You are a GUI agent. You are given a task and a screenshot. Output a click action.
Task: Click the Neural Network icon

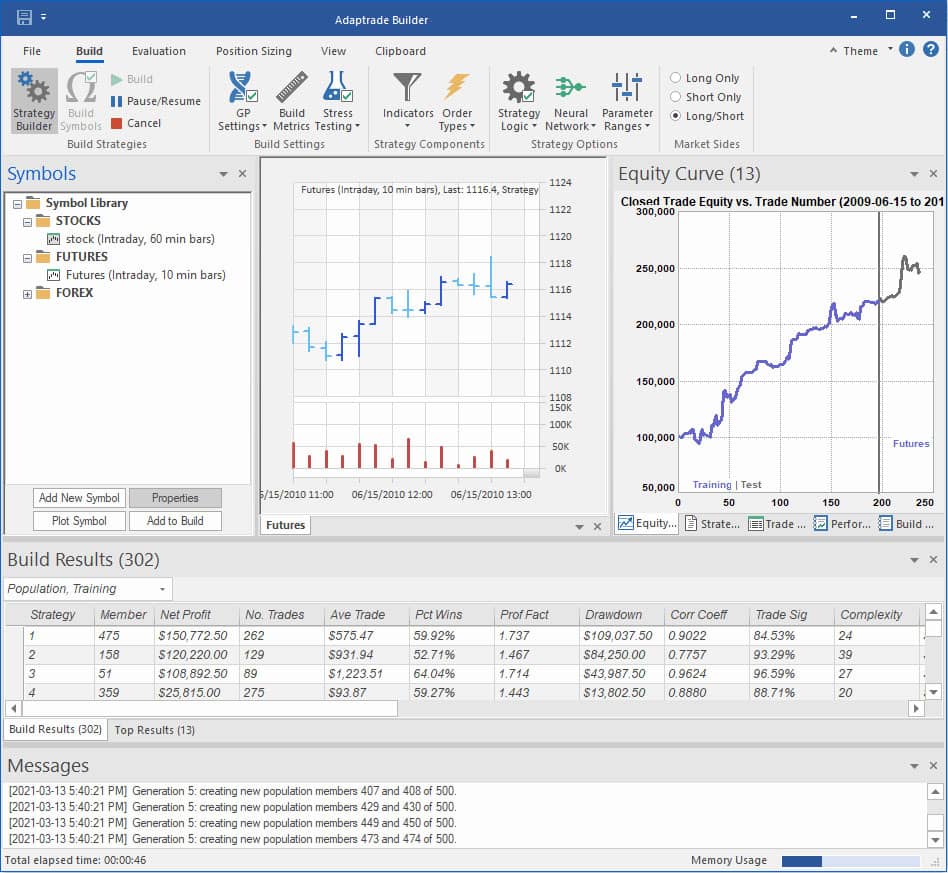point(571,90)
